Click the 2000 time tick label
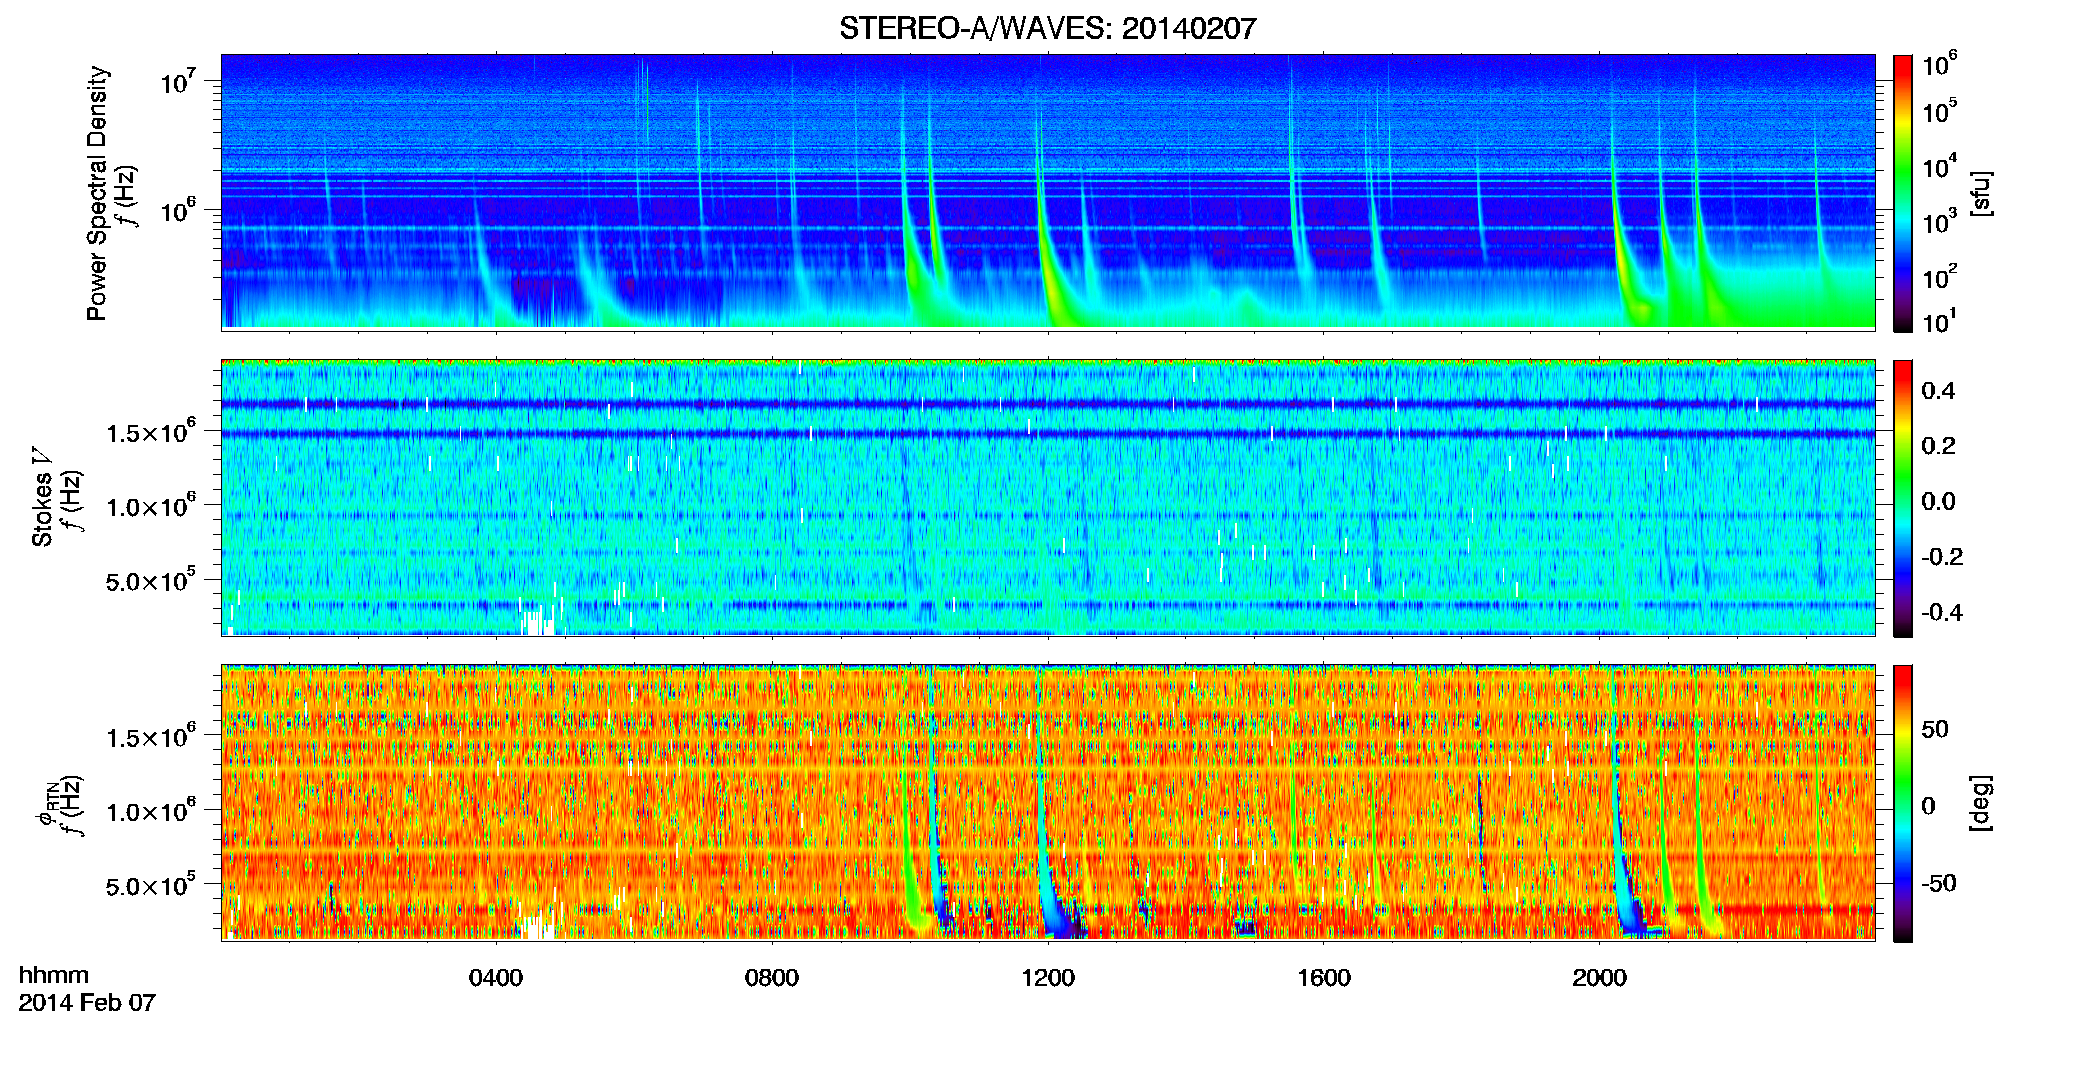The width and height of the screenshot is (2096, 1080). point(1600,977)
